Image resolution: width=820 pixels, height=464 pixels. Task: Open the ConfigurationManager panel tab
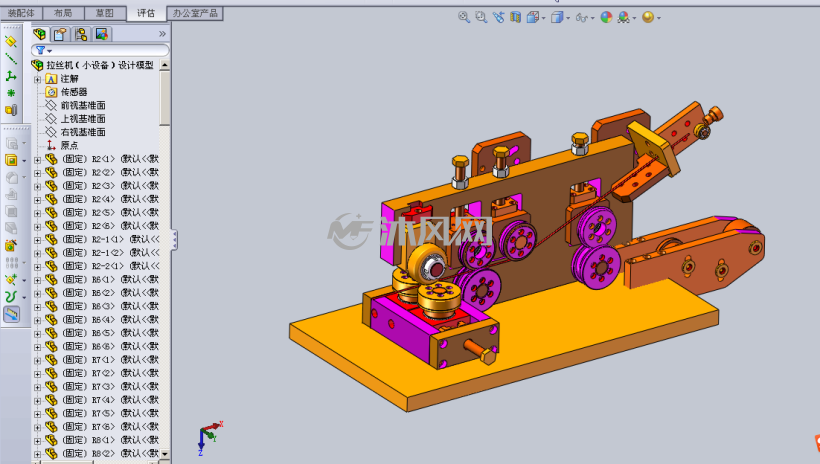(81, 35)
